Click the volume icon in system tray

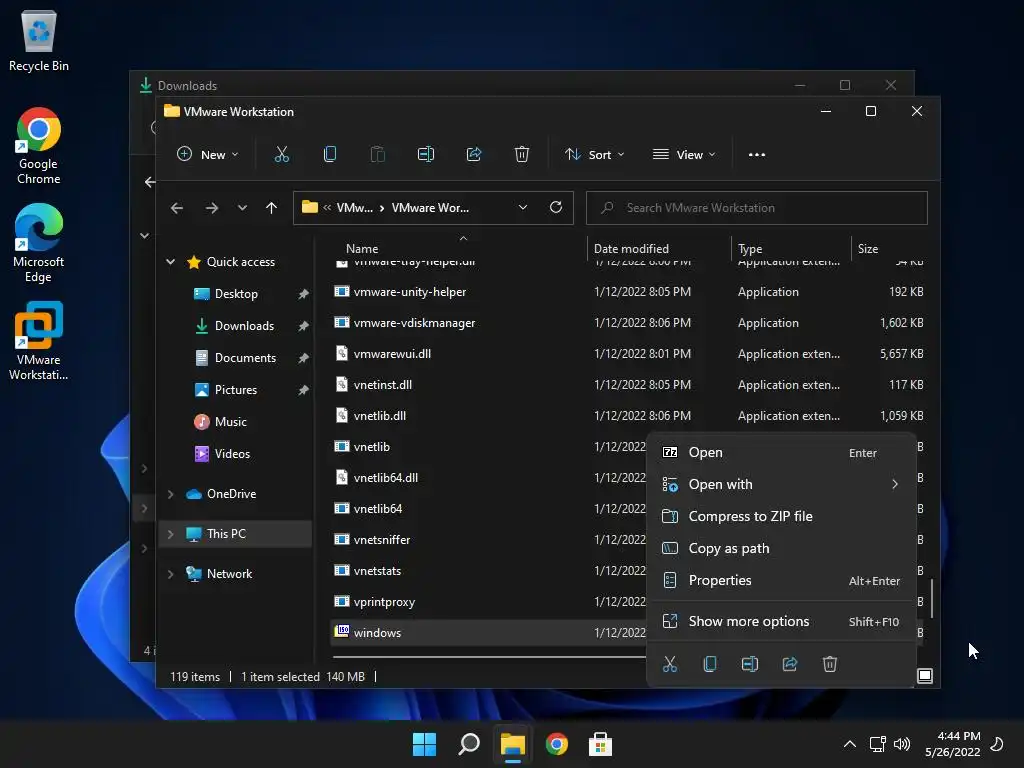click(x=902, y=744)
